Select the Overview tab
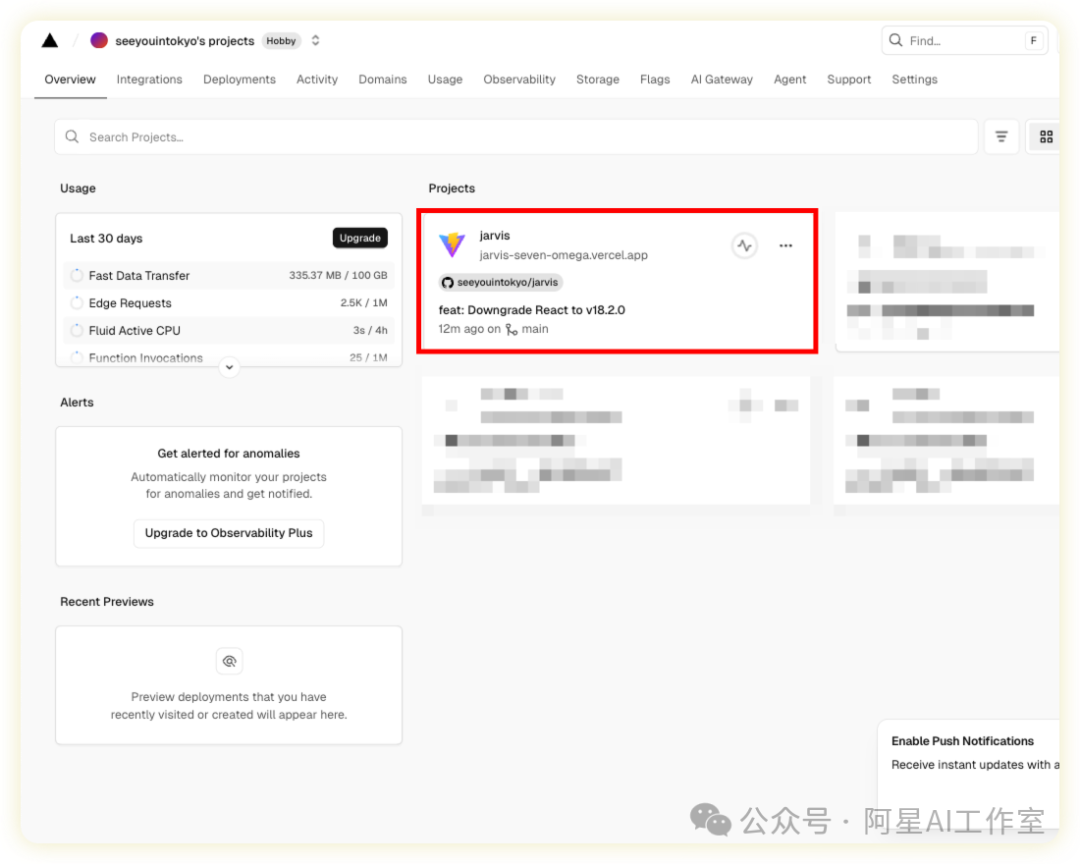The width and height of the screenshot is (1080, 864). click(x=70, y=79)
